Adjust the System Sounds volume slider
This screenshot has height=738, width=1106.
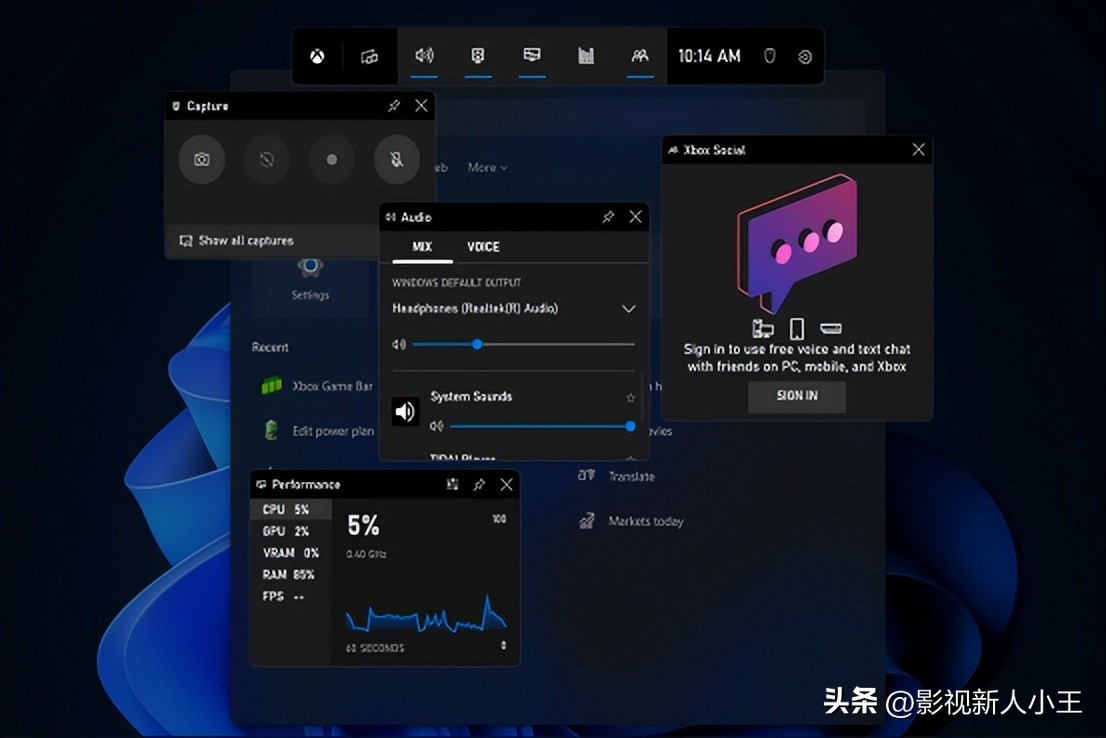pyautogui.click(x=542, y=426)
